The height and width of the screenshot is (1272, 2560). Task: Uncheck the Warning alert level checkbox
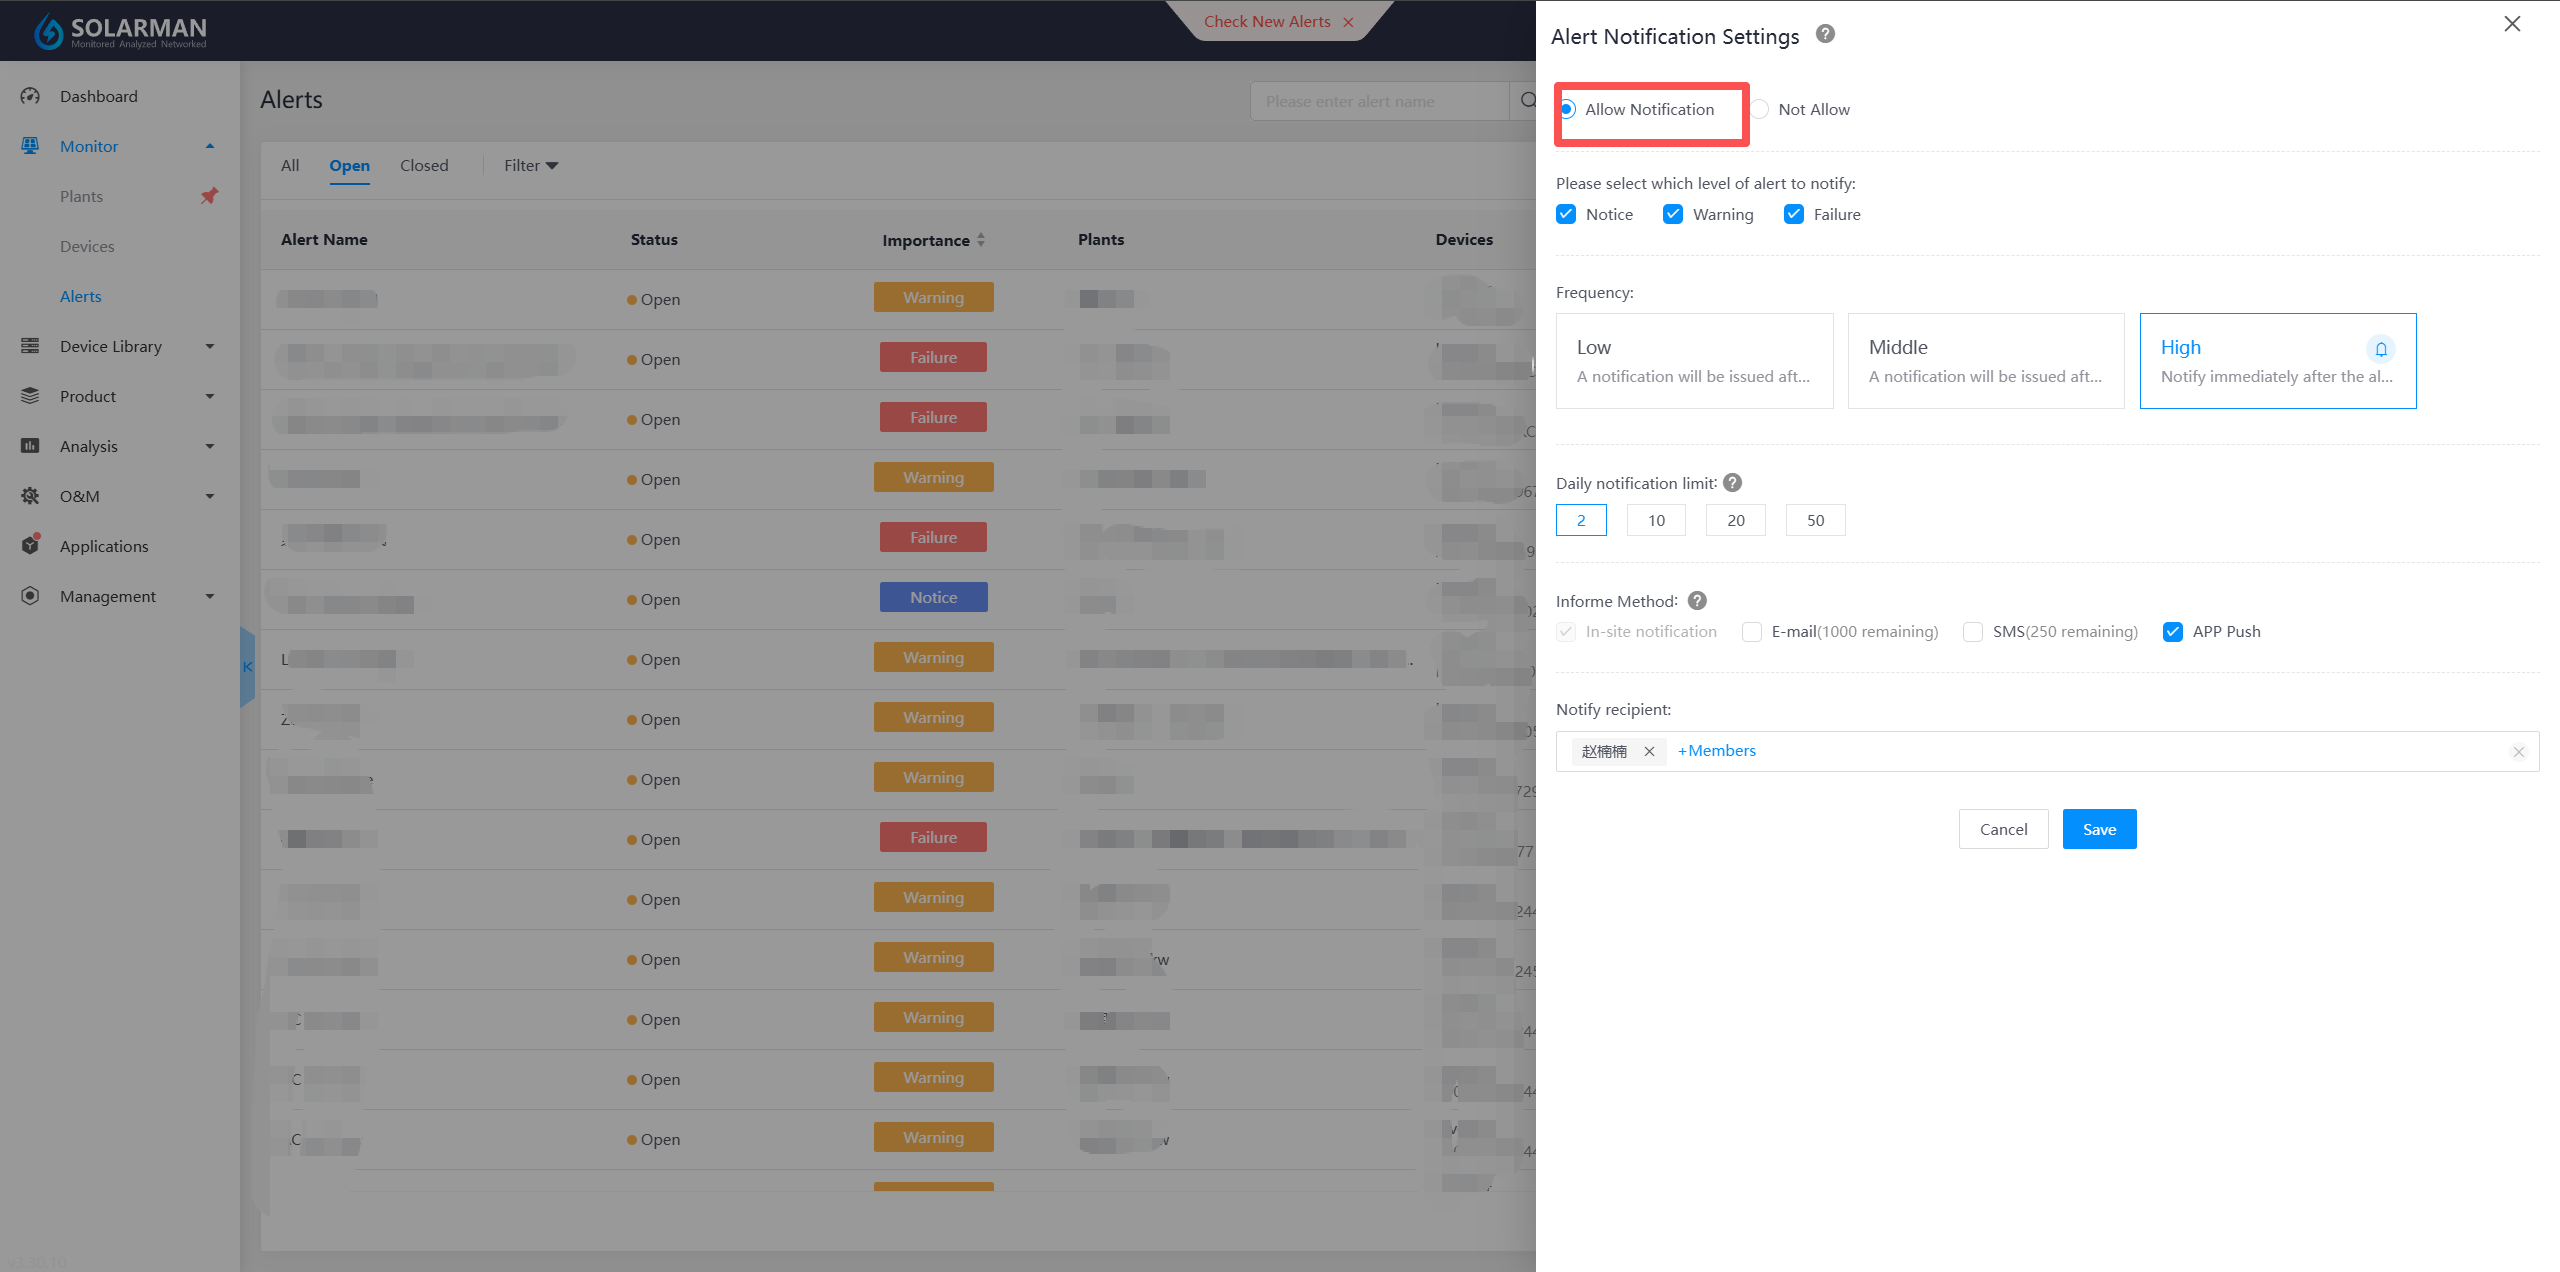[x=1673, y=214]
